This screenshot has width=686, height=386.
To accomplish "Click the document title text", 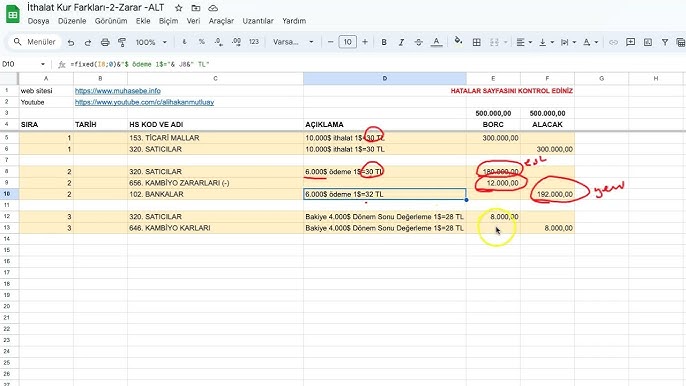I will point(95,7).
